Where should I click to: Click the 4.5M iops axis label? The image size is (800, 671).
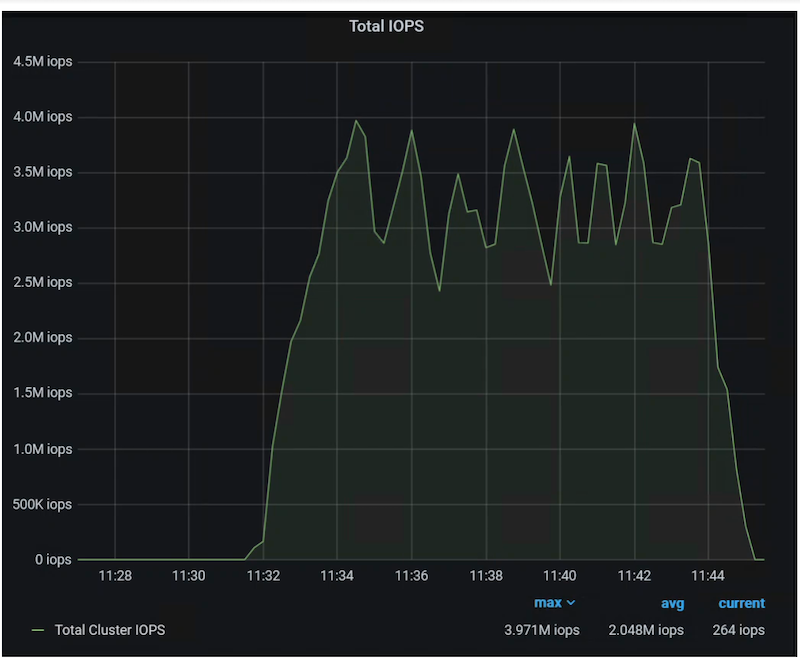tap(43, 62)
